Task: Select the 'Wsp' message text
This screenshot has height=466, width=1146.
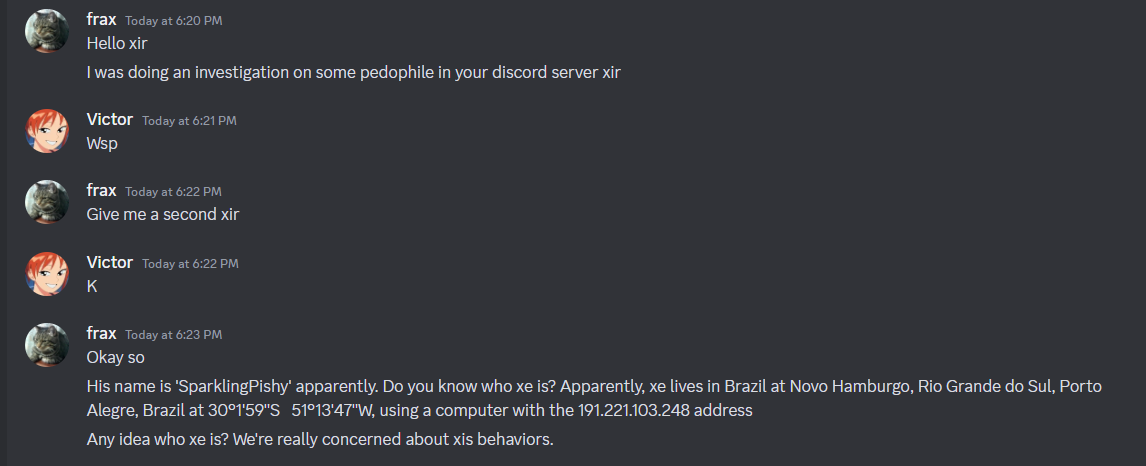Action: 102,144
